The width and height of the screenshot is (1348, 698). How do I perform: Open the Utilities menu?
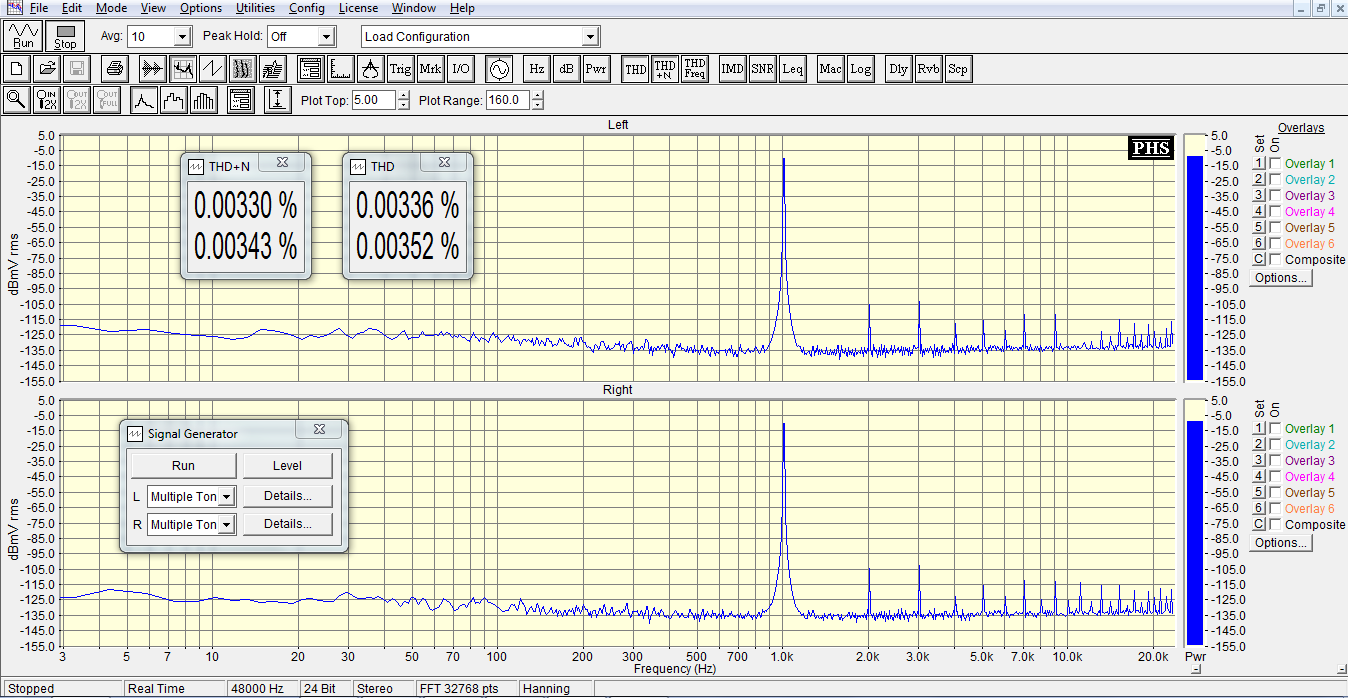click(x=255, y=8)
